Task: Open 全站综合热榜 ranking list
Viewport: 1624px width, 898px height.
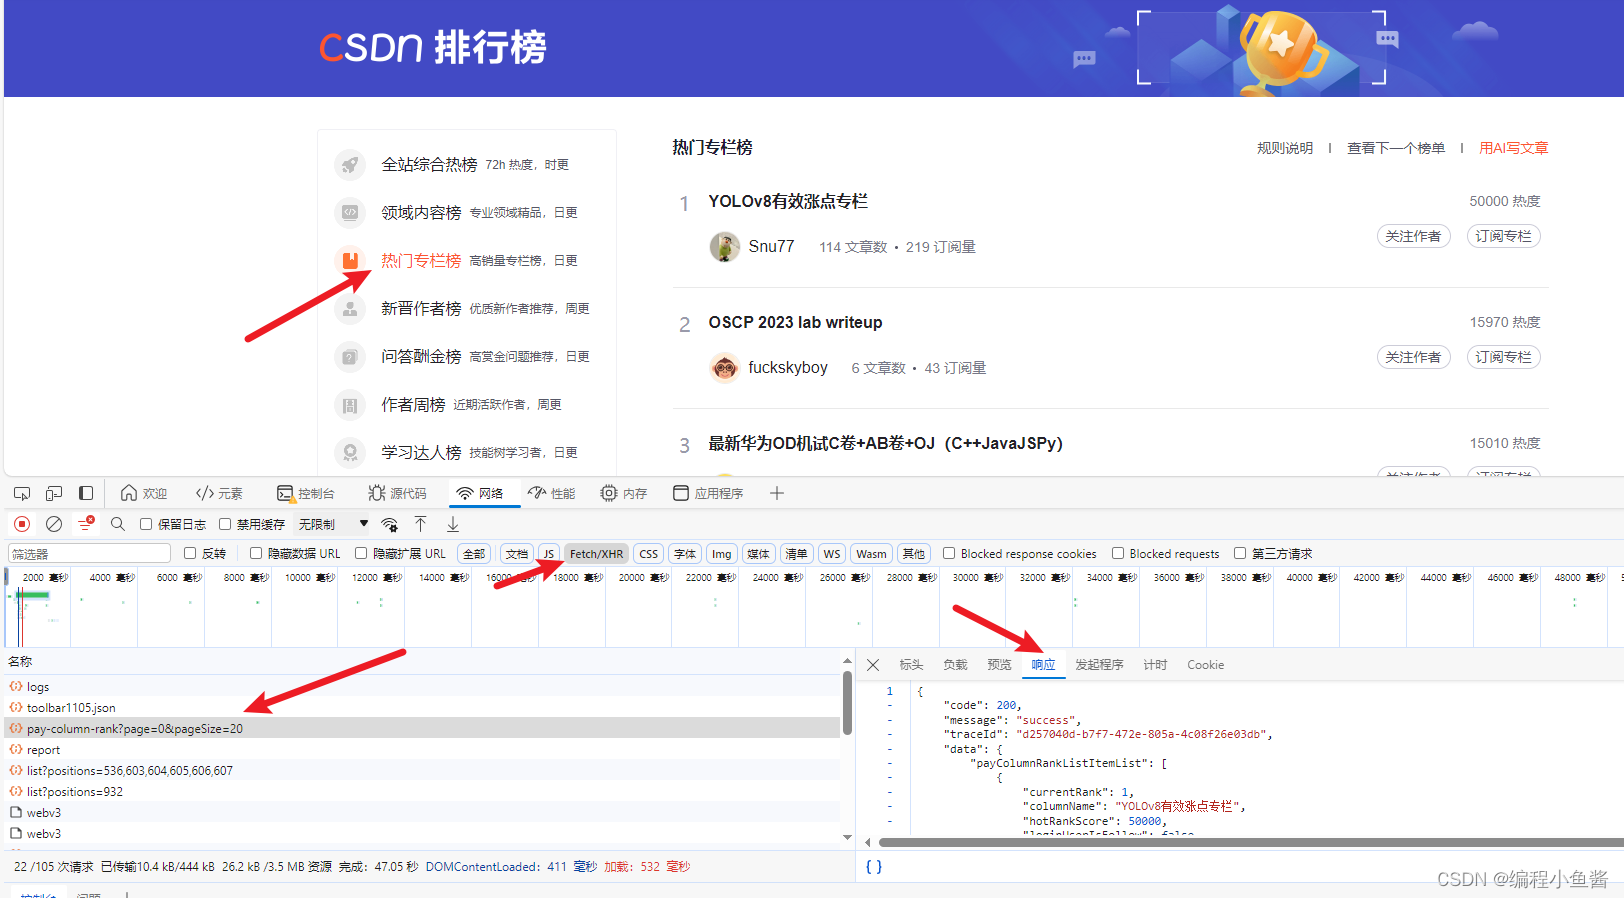Action: [429, 164]
